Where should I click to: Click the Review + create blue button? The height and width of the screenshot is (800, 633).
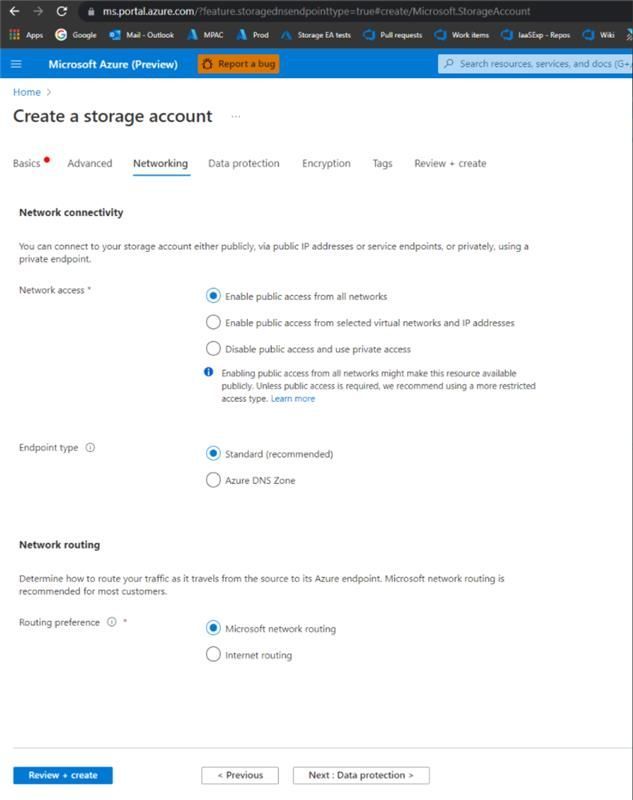click(63, 775)
